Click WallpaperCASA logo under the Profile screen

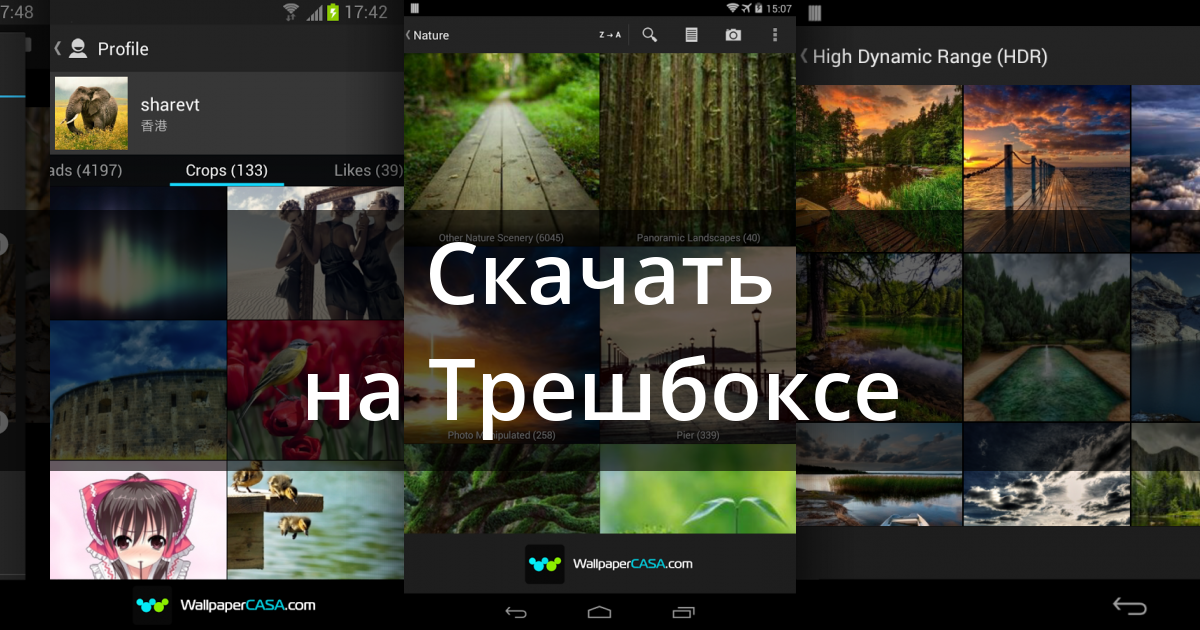tap(225, 605)
